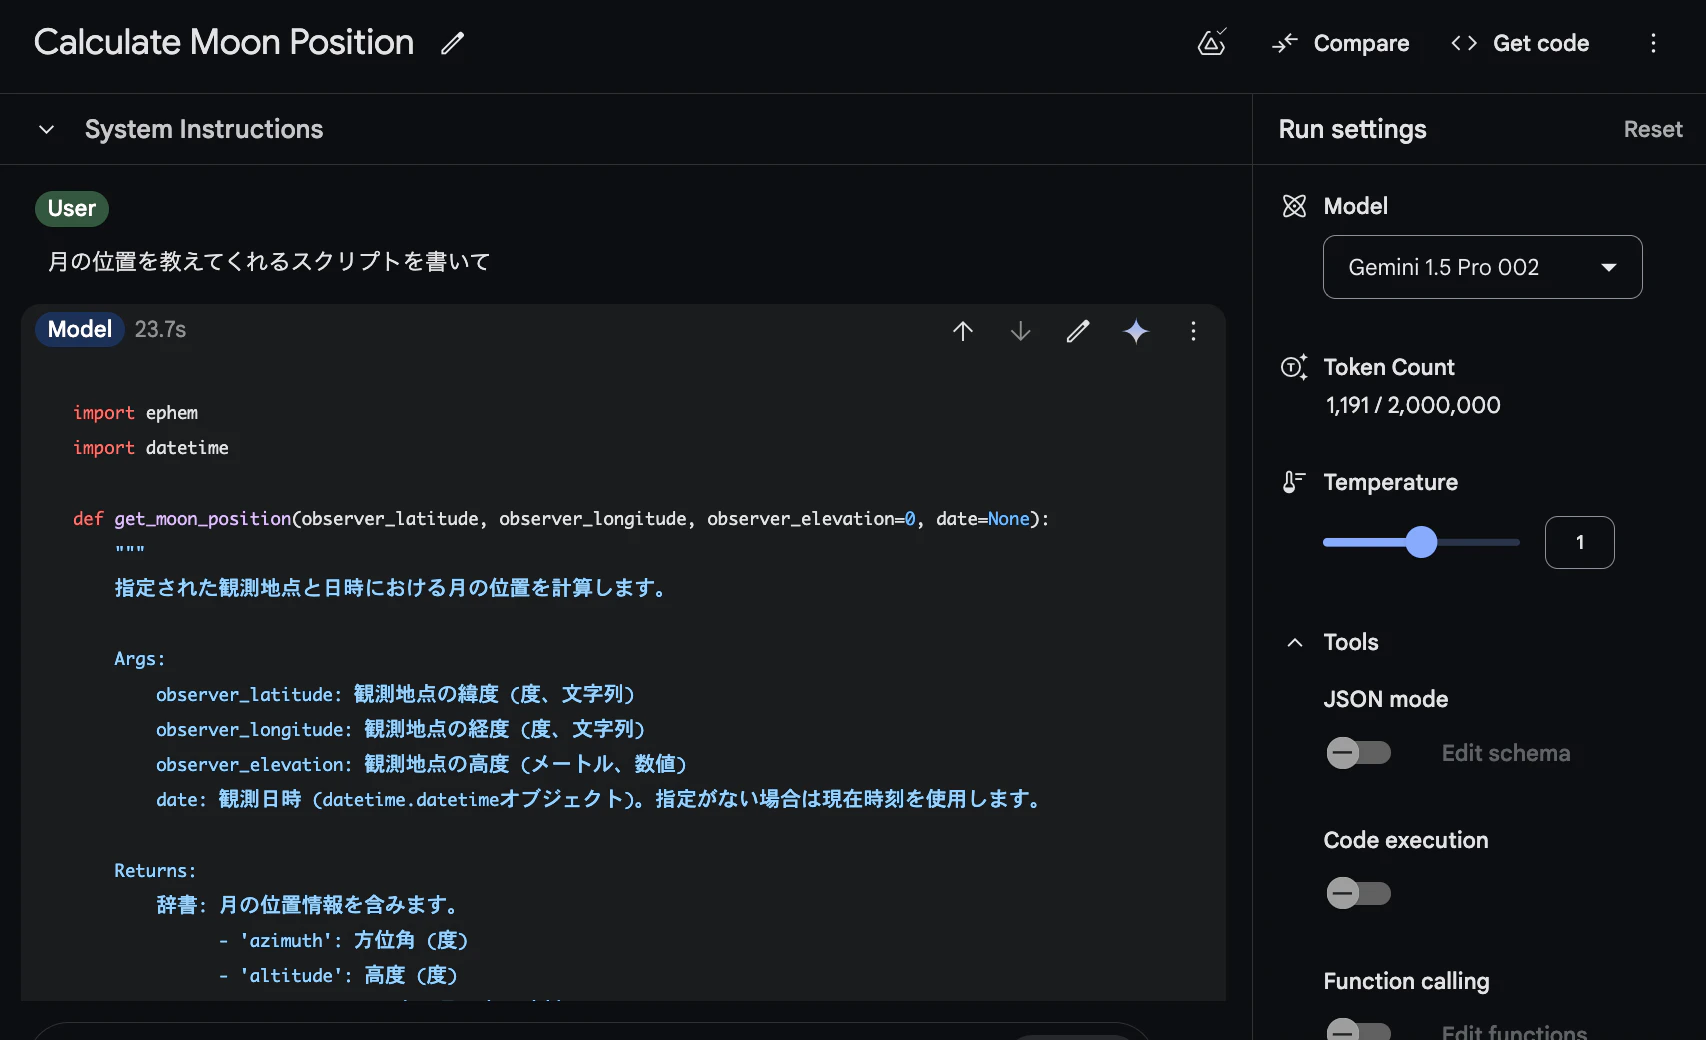Image resolution: width=1706 pixels, height=1040 pixels.
Task: Click the JSON mode label
Action: [x=1386, y=699]
